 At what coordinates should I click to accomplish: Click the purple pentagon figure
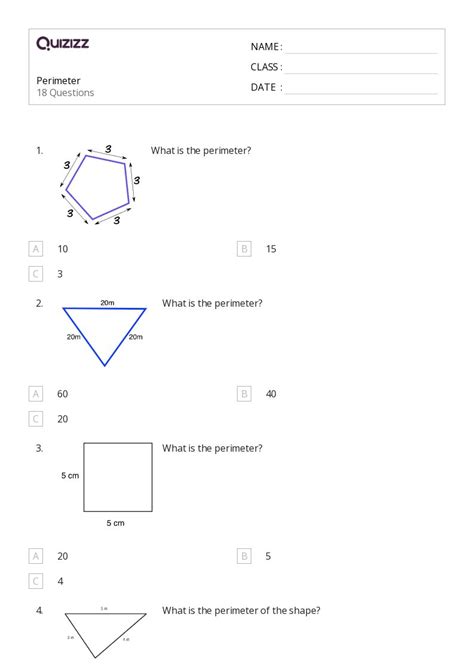point(99,185)
